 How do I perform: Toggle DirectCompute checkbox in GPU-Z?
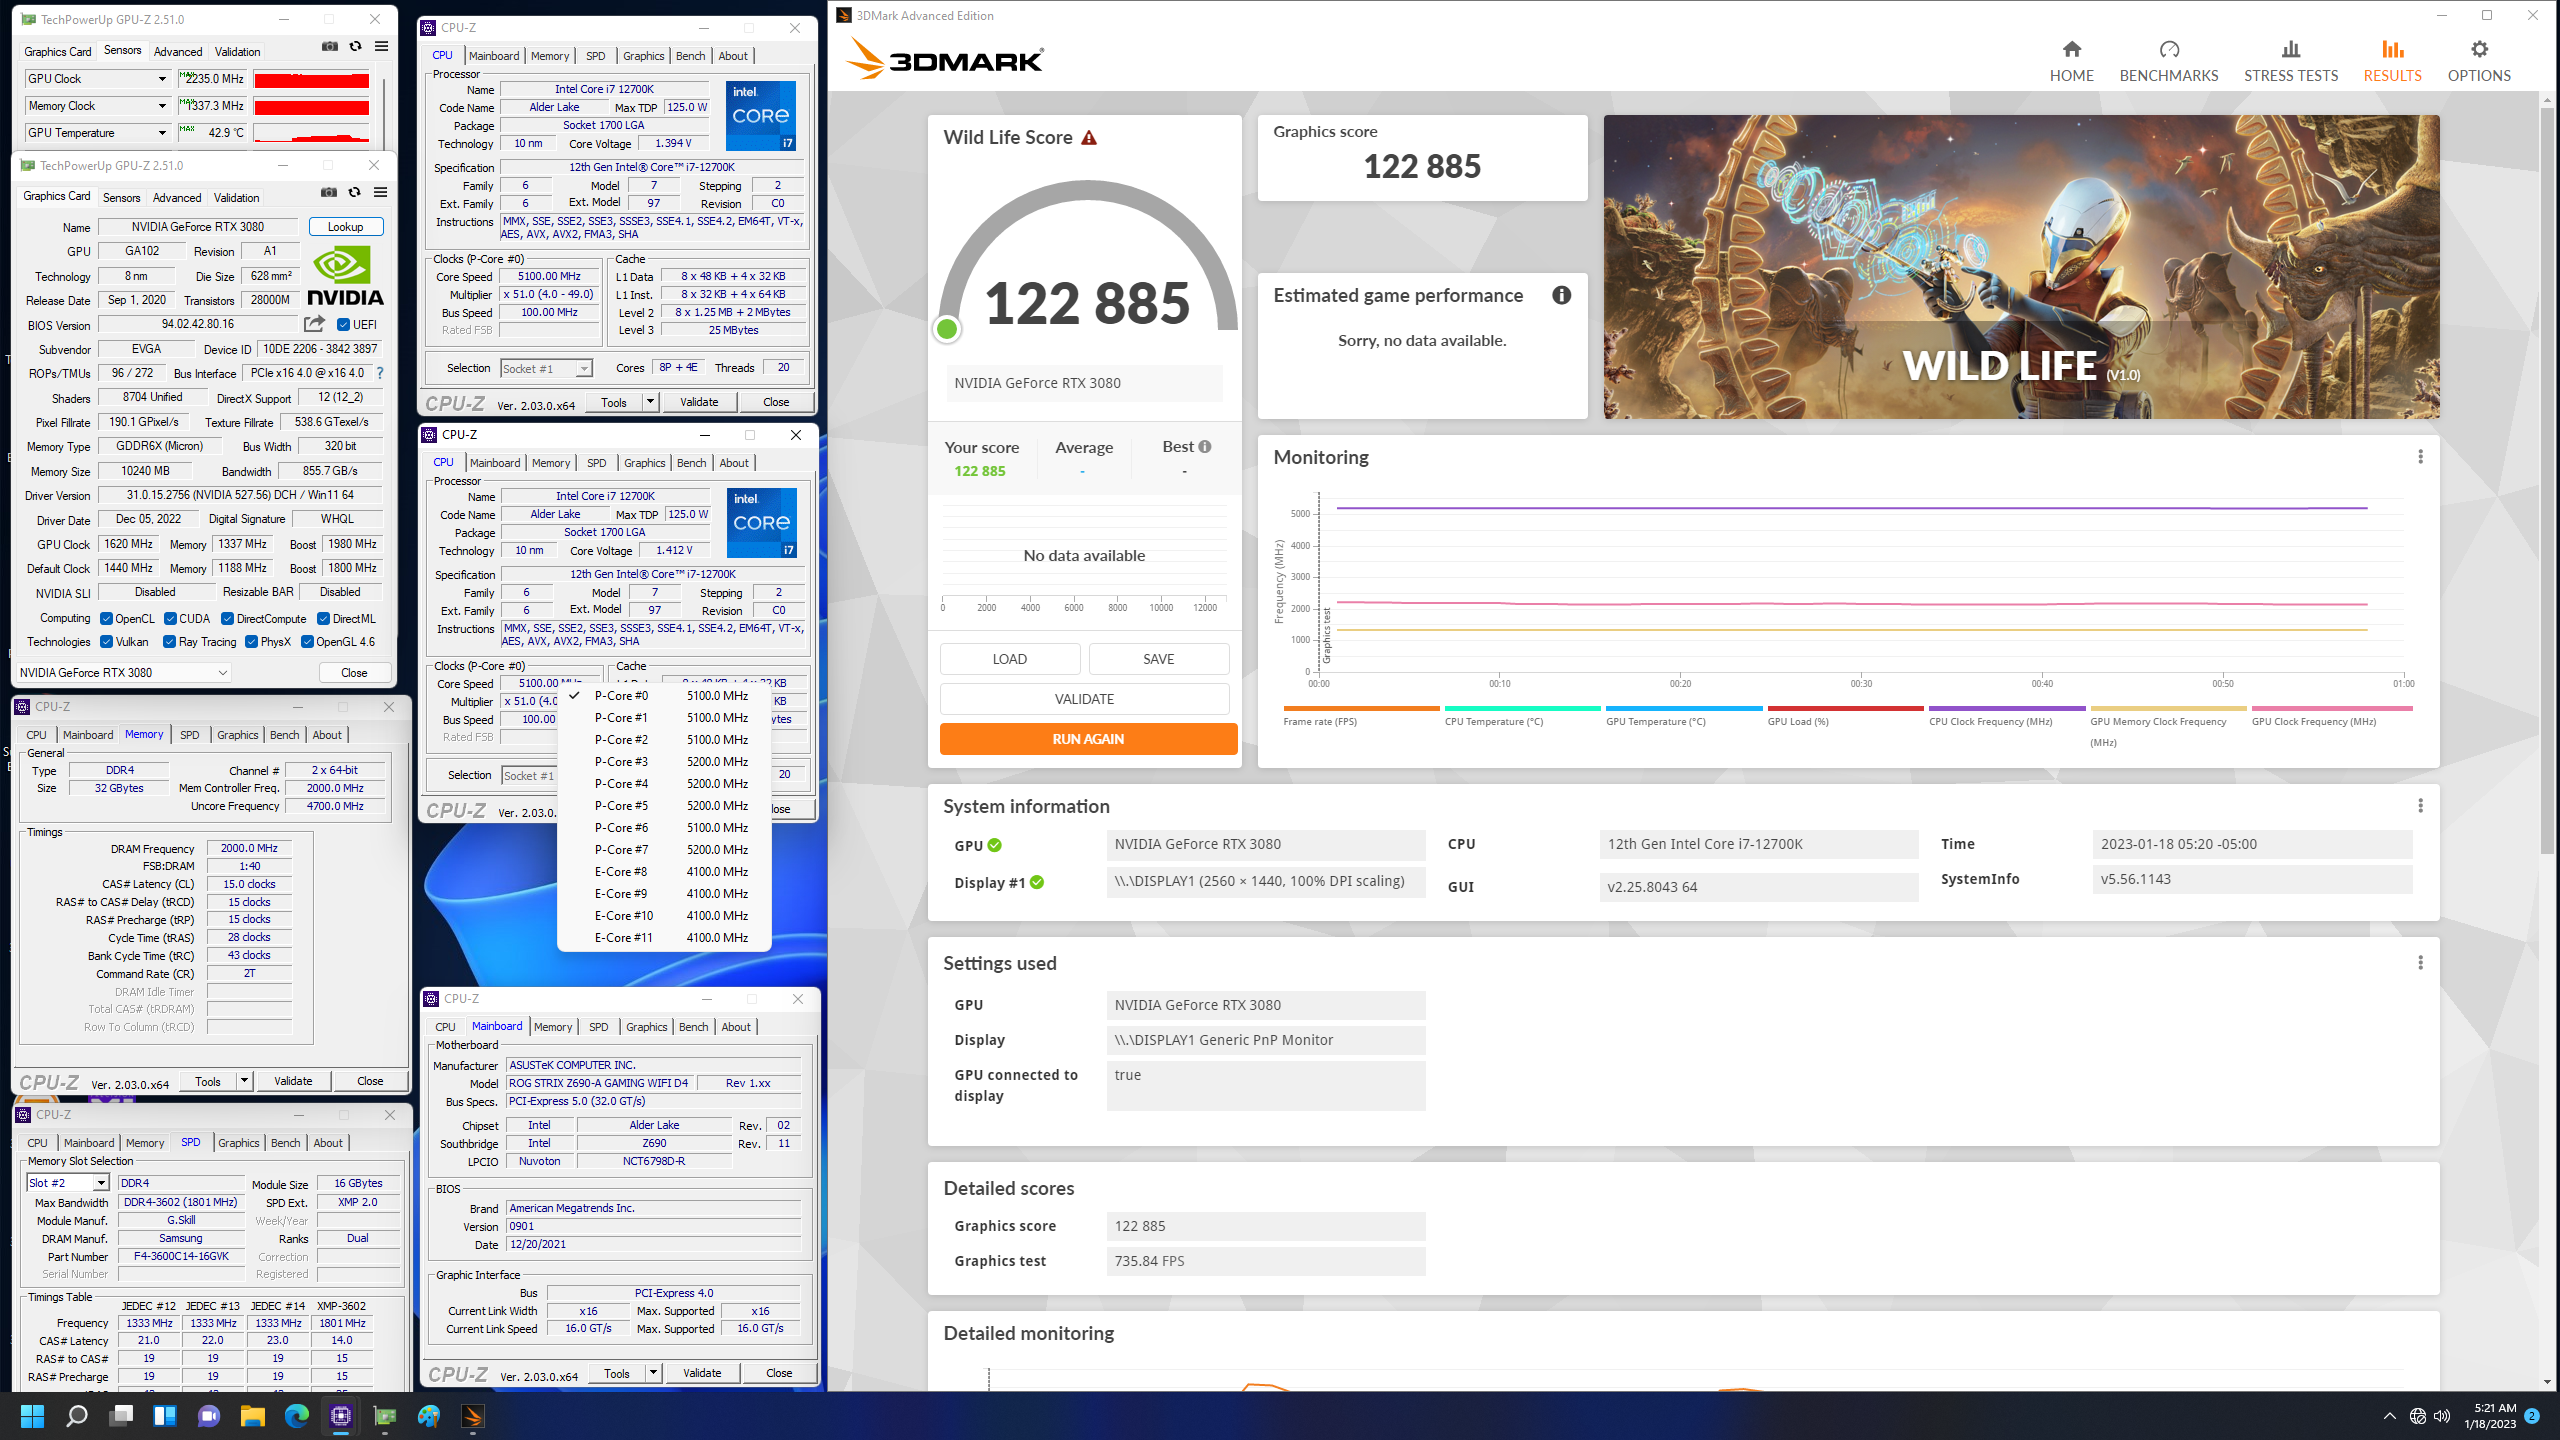(x=227, y=619)
